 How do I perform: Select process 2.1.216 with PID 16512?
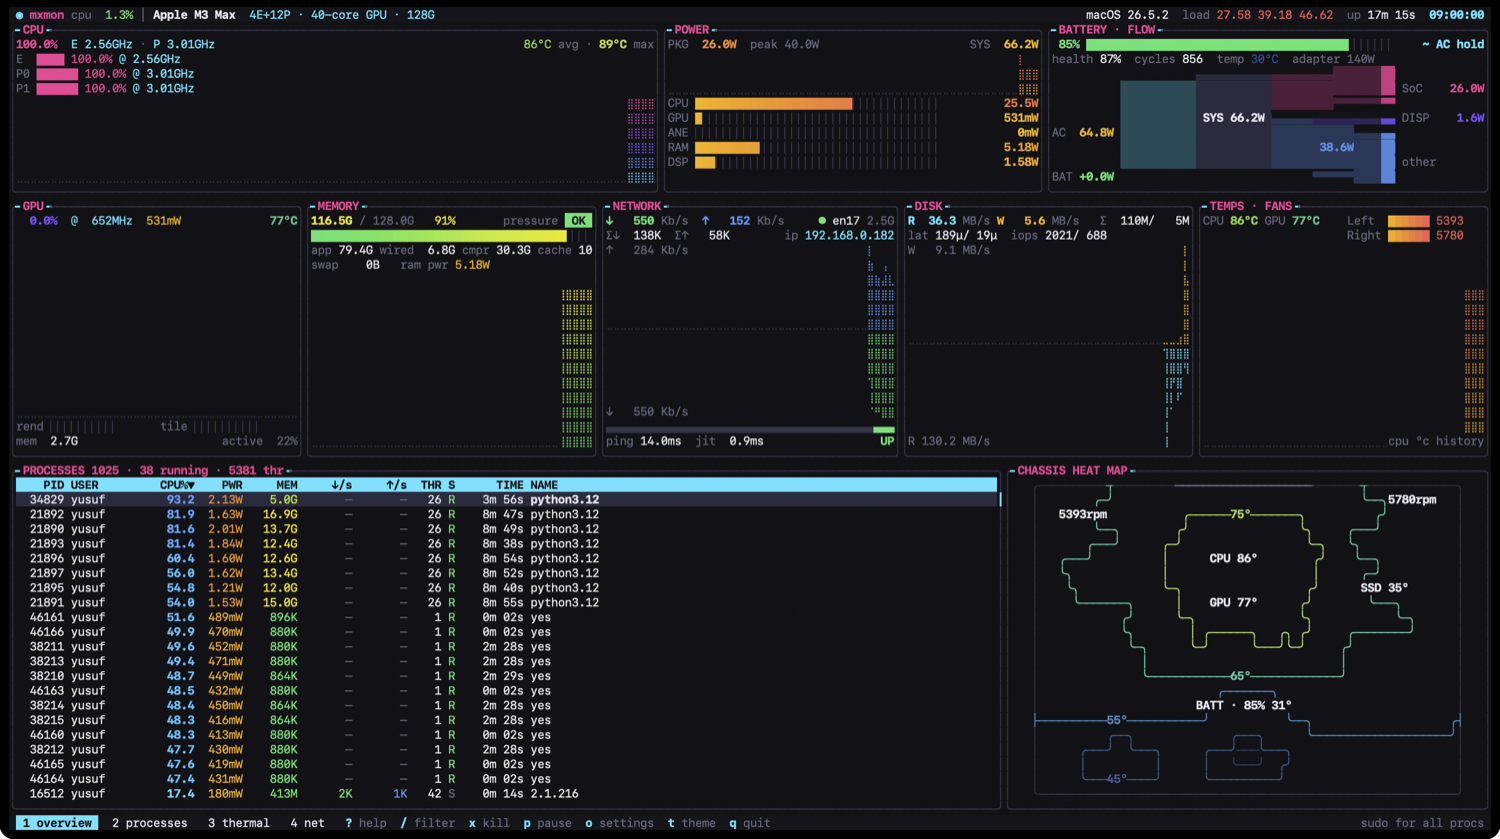point(506,793)
